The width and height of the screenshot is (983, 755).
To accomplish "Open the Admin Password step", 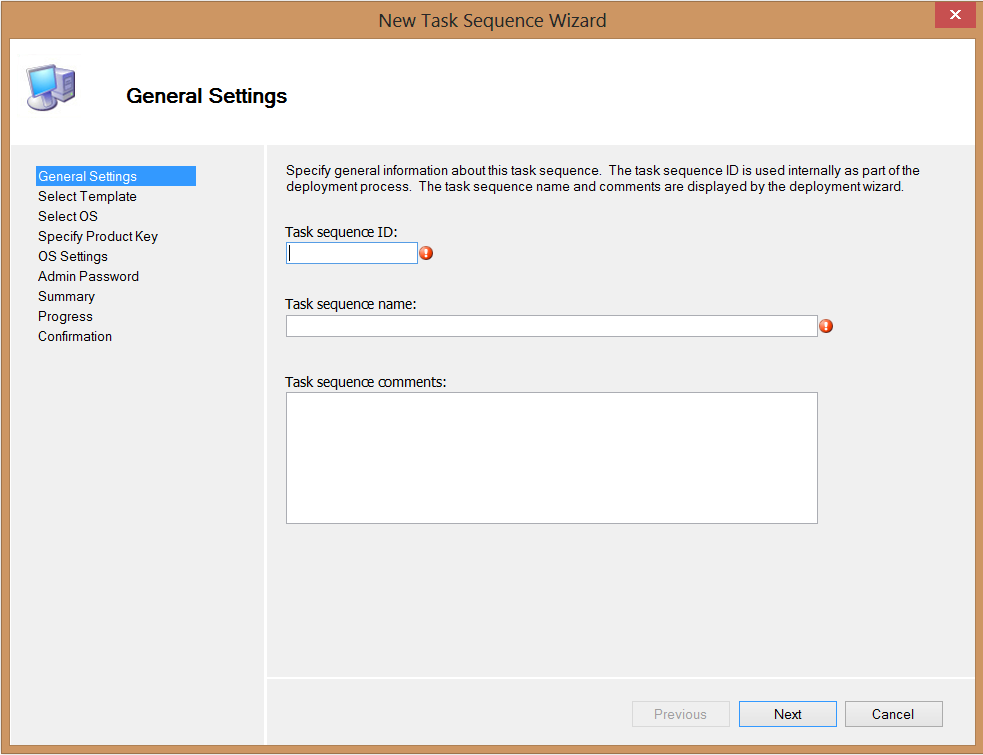I will [88, 277].
